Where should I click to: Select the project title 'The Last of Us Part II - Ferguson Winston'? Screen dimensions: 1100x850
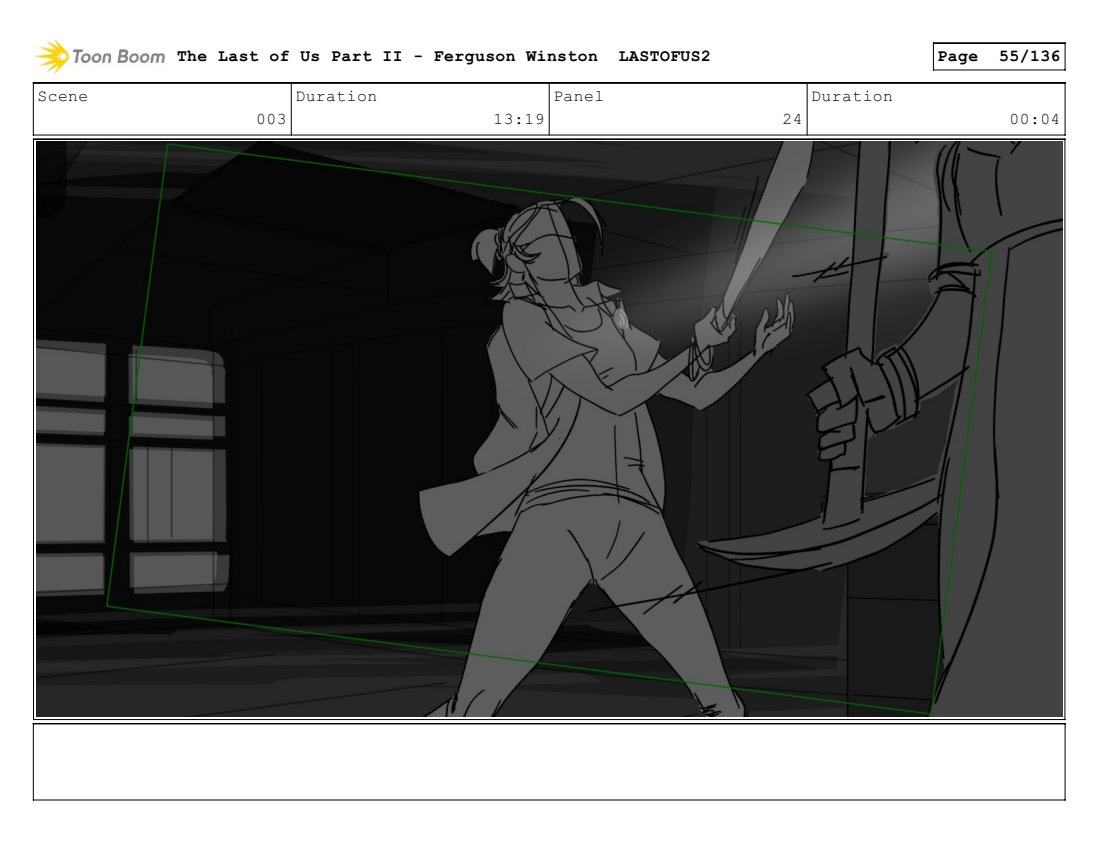pos(387,56)
